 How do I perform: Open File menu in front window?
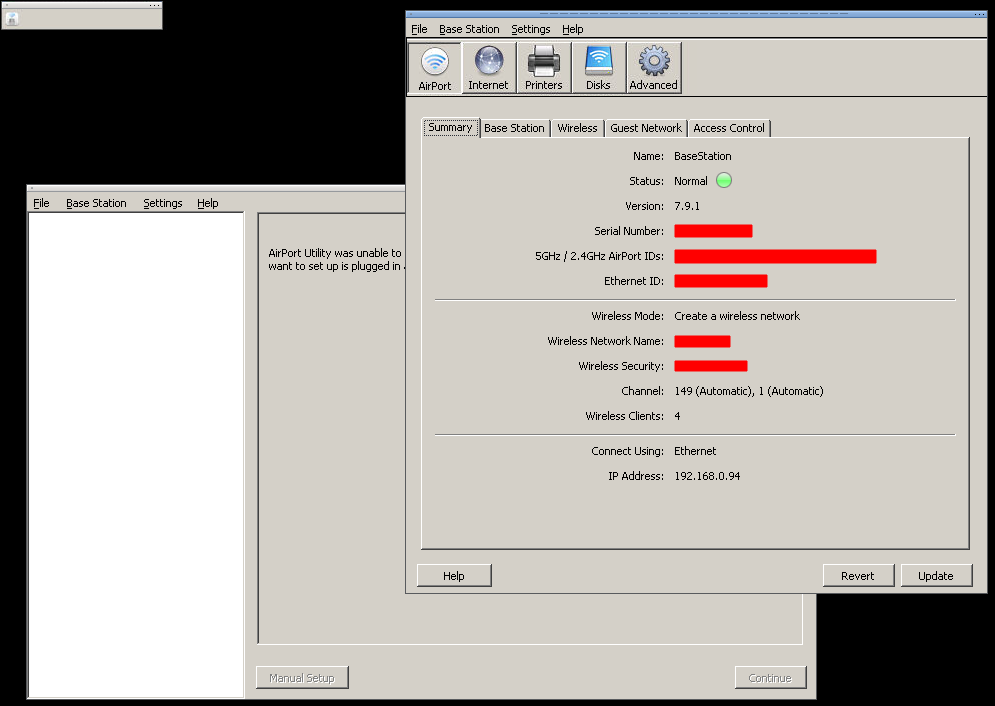click(x=419, y=29)
